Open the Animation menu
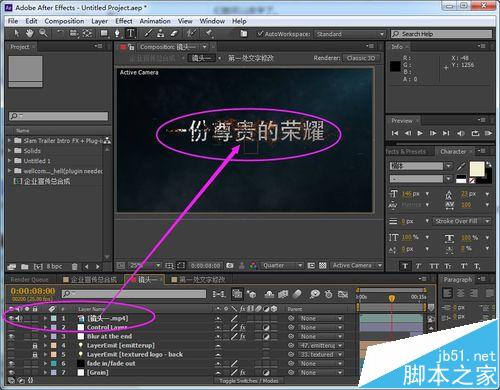The width and height of the screenshot is (500, 390). tap(155, 21)
